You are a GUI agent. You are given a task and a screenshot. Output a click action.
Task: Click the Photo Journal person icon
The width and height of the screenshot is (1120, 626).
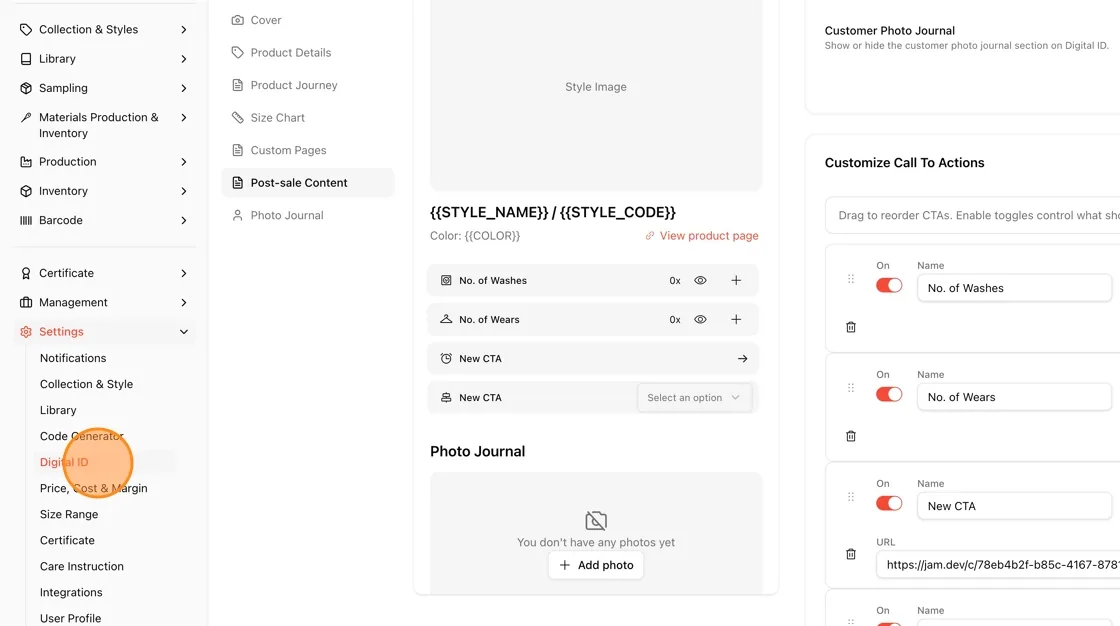pos(237,215)
